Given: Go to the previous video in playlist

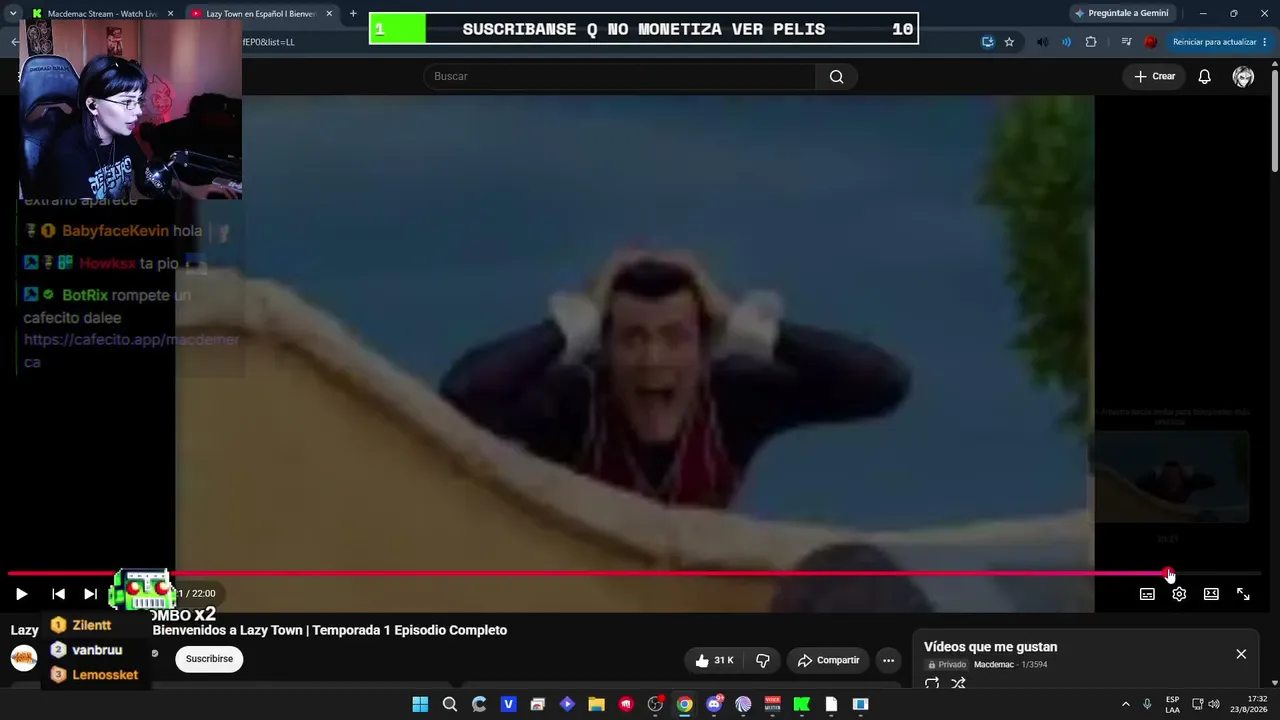Looking at the screenshot, I should tap(58, 594).
